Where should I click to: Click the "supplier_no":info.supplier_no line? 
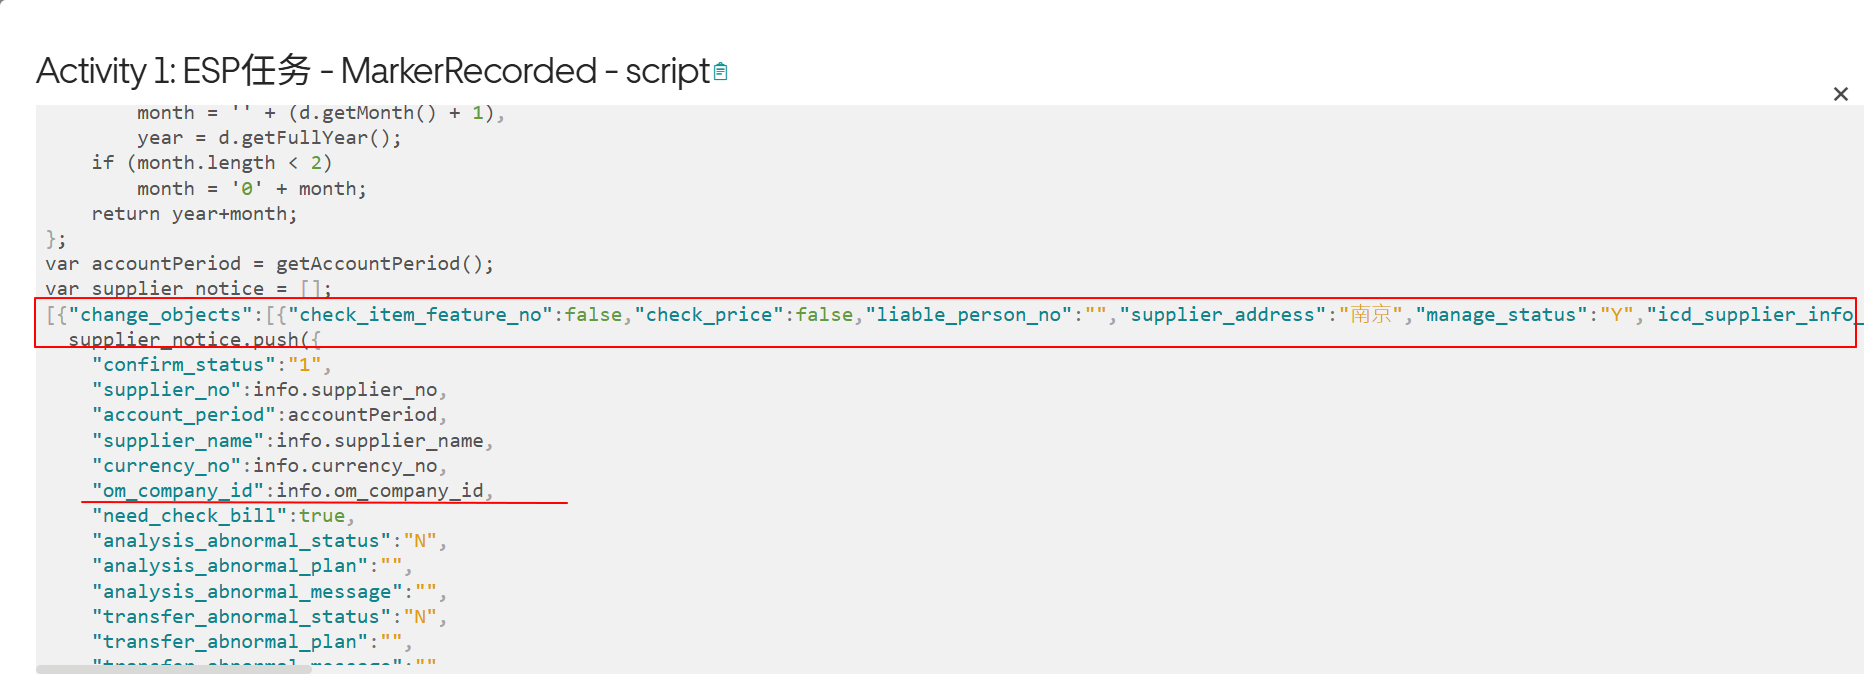tap(270, 389)
